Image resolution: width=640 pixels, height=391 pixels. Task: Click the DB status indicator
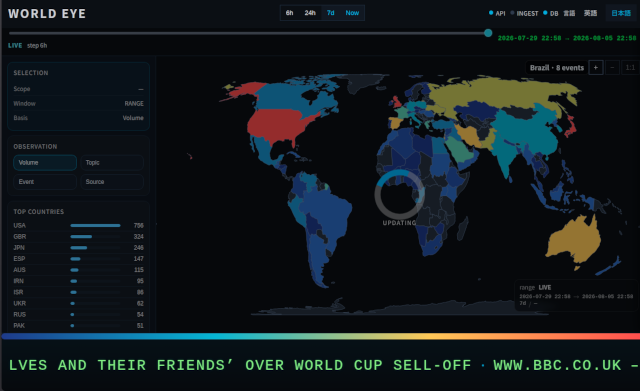(x=551, y=13)
